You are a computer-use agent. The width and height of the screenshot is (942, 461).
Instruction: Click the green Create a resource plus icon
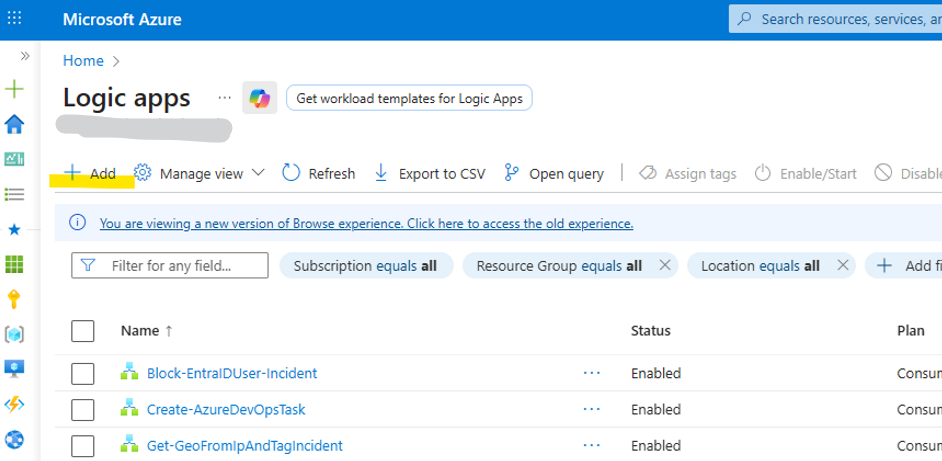tap(14, 89)
